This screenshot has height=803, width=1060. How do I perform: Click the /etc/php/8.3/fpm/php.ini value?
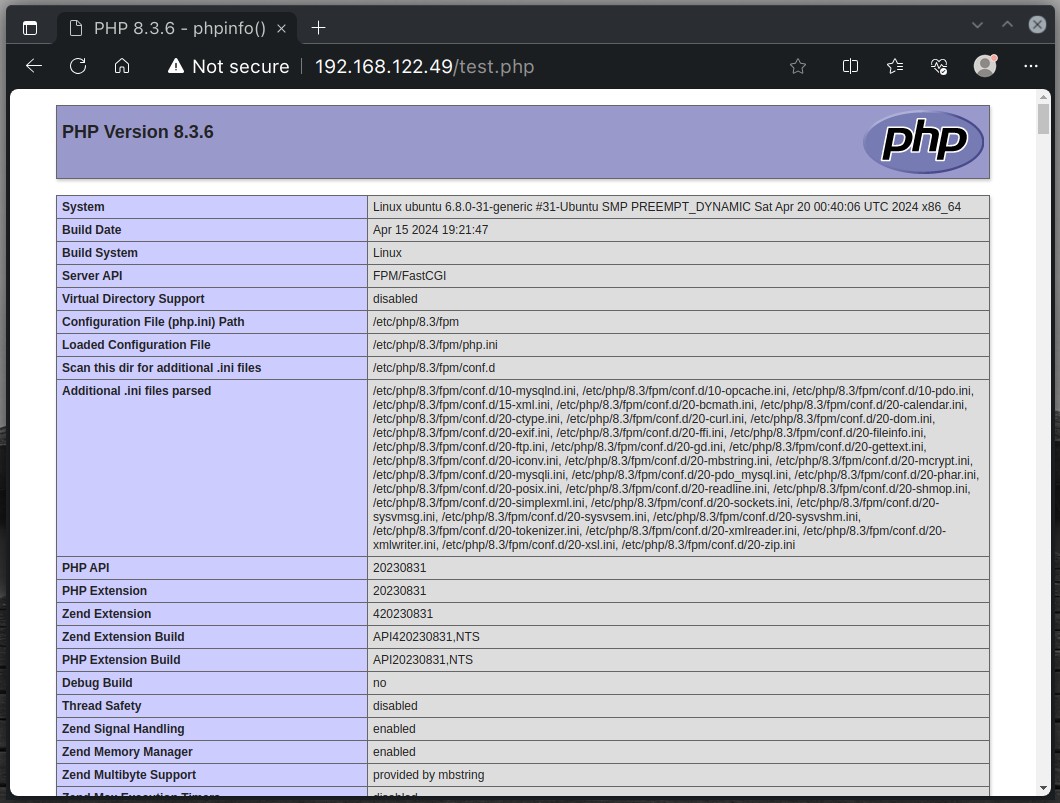click(x=435, y=345)
